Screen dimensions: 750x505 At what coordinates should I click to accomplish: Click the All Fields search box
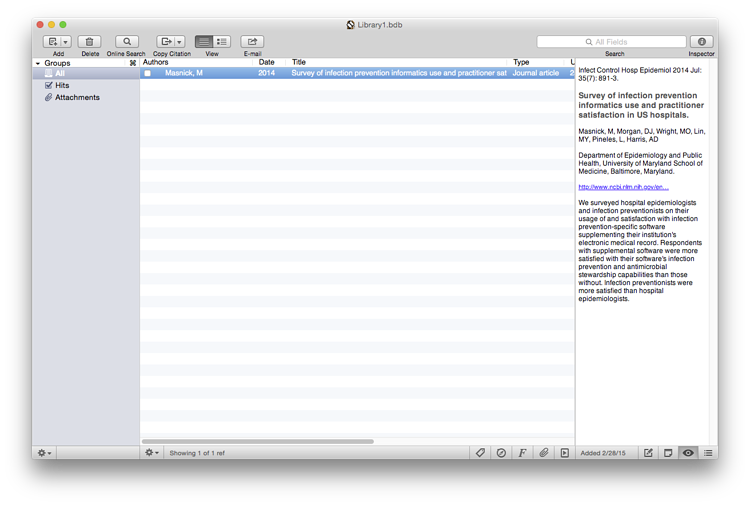coord(612,42)
